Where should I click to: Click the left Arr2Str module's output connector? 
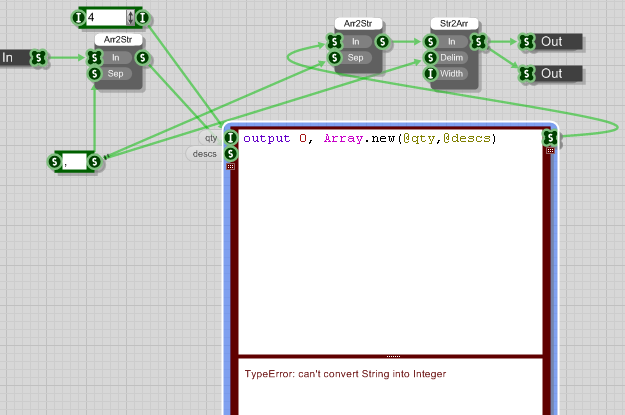(144, 58)
